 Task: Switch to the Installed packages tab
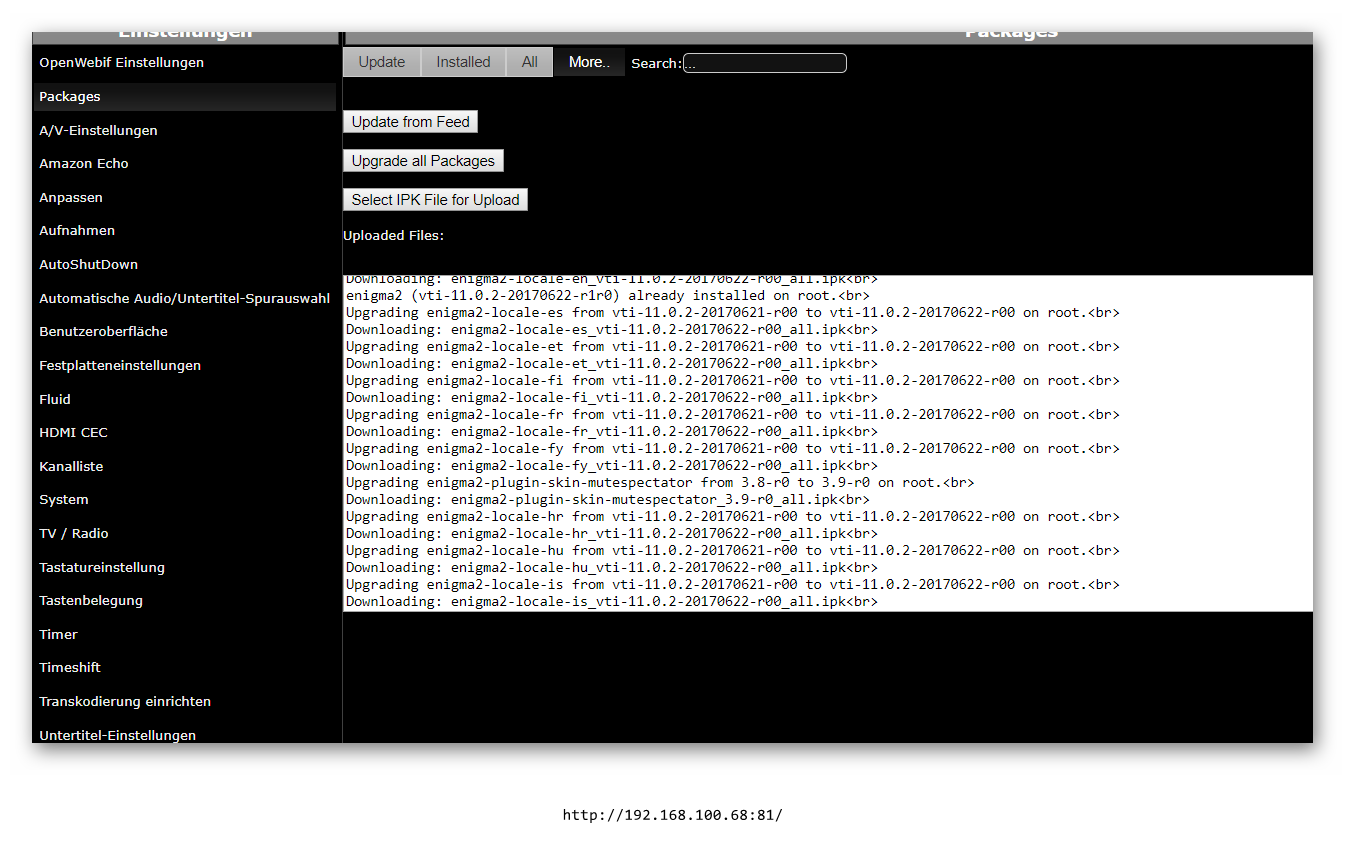coord(462,61)
